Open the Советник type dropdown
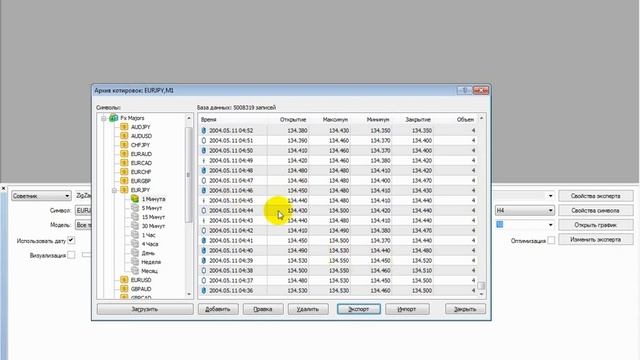The height and width of the screenshot is (360, 640). coord(41,196)
